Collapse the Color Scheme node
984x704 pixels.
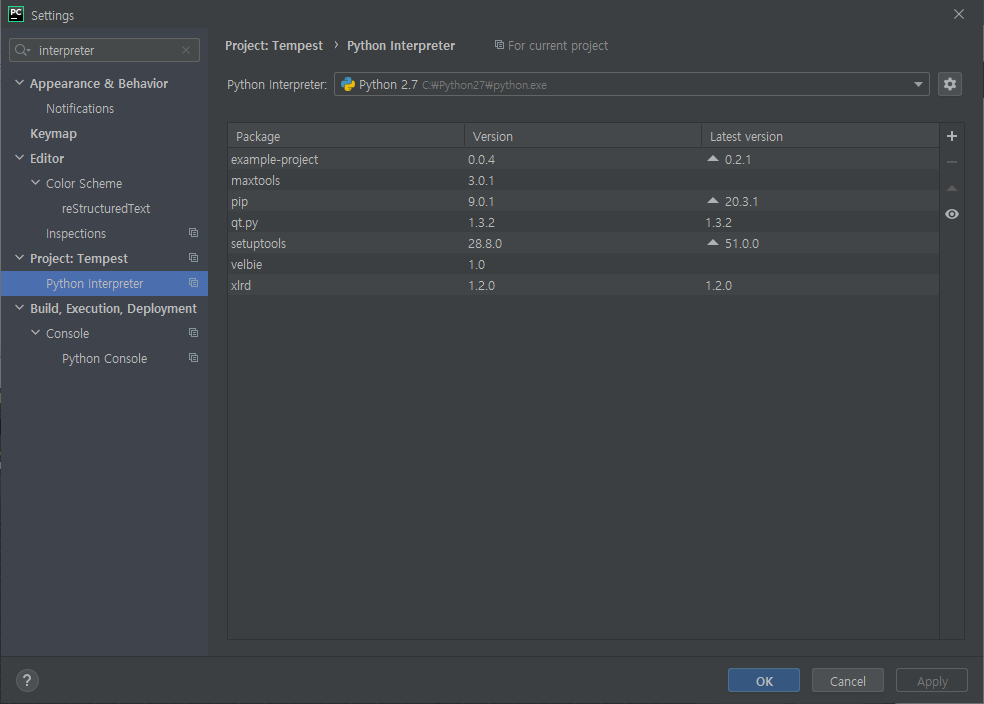(x=35, y=183)
